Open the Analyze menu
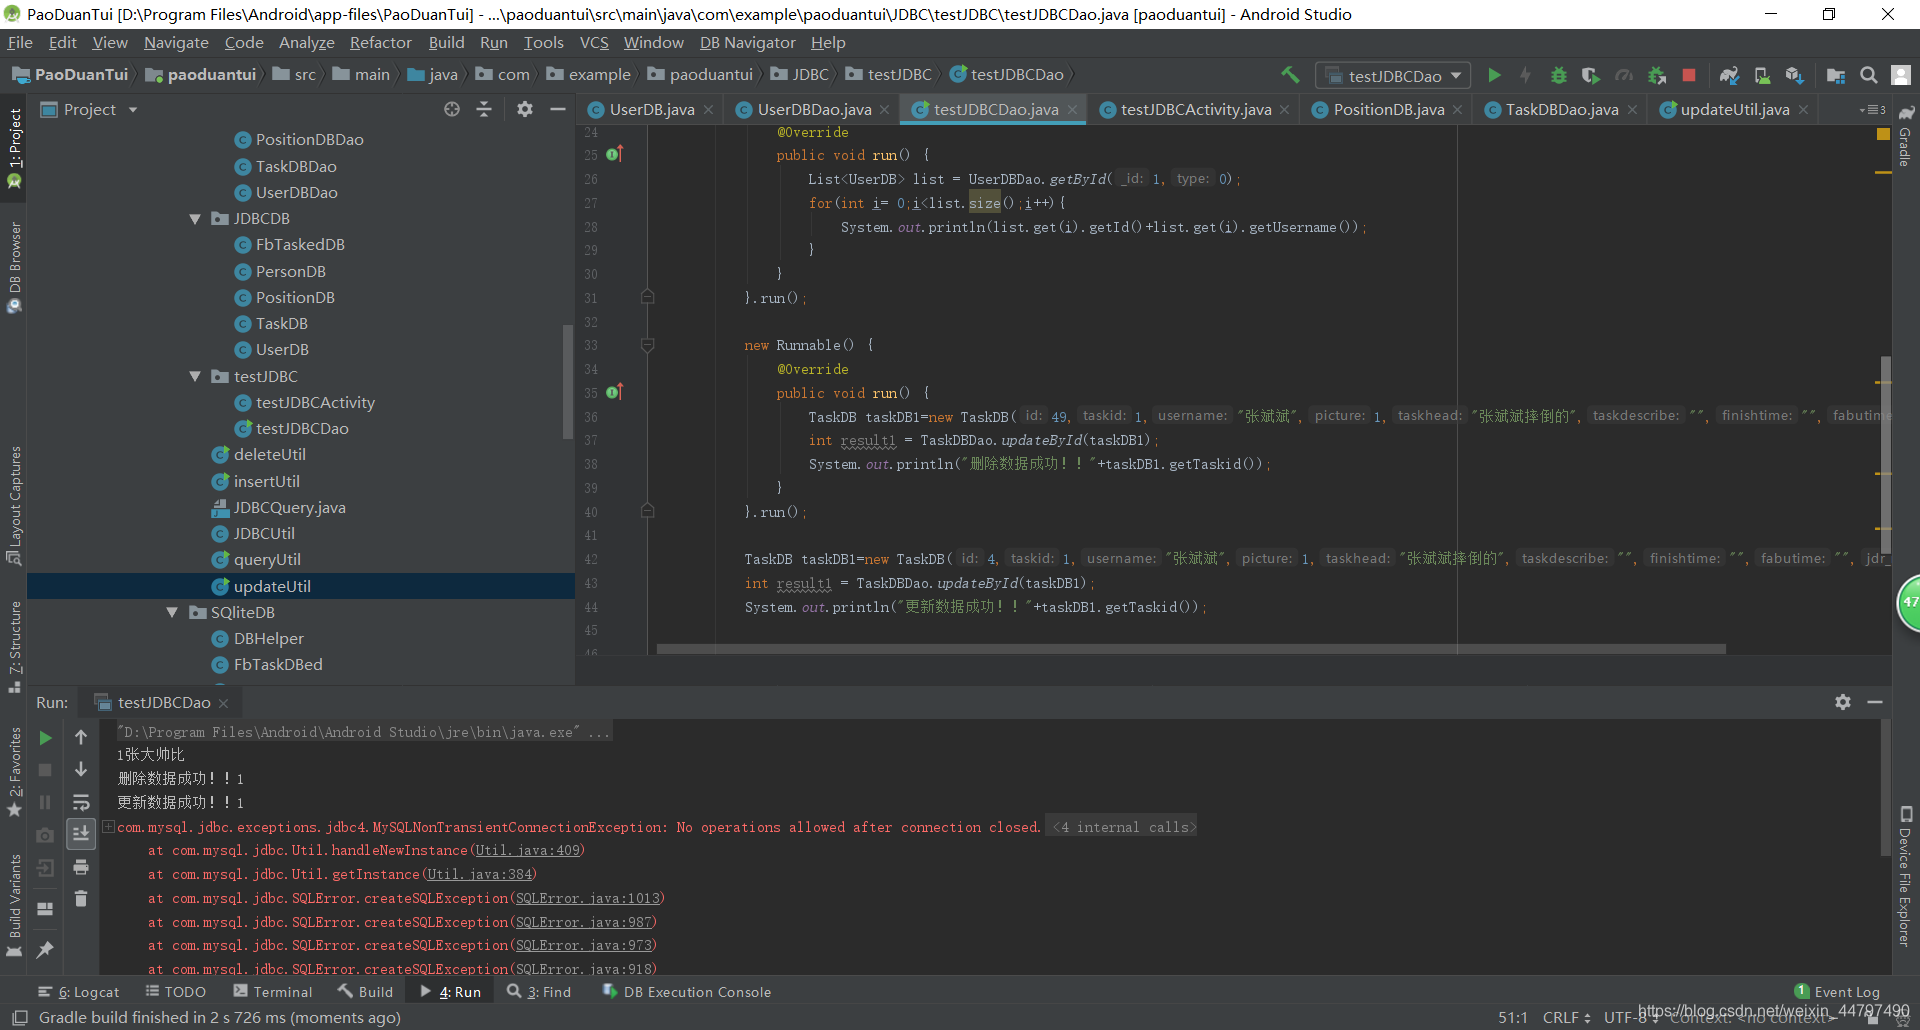Viewport: 1920px width, 1030px height. tap(306, 43)
